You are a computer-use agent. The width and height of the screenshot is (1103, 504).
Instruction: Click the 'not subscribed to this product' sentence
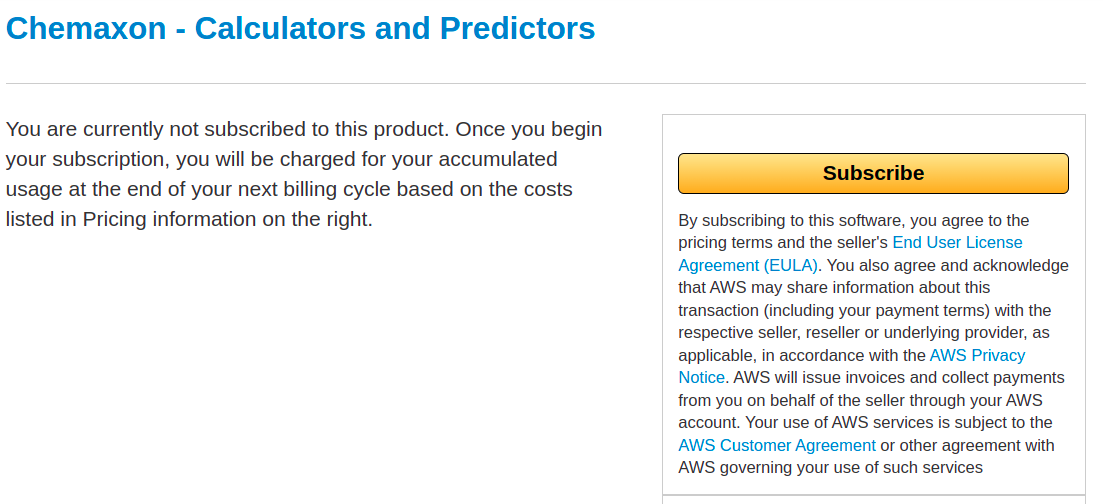[270, 129]
